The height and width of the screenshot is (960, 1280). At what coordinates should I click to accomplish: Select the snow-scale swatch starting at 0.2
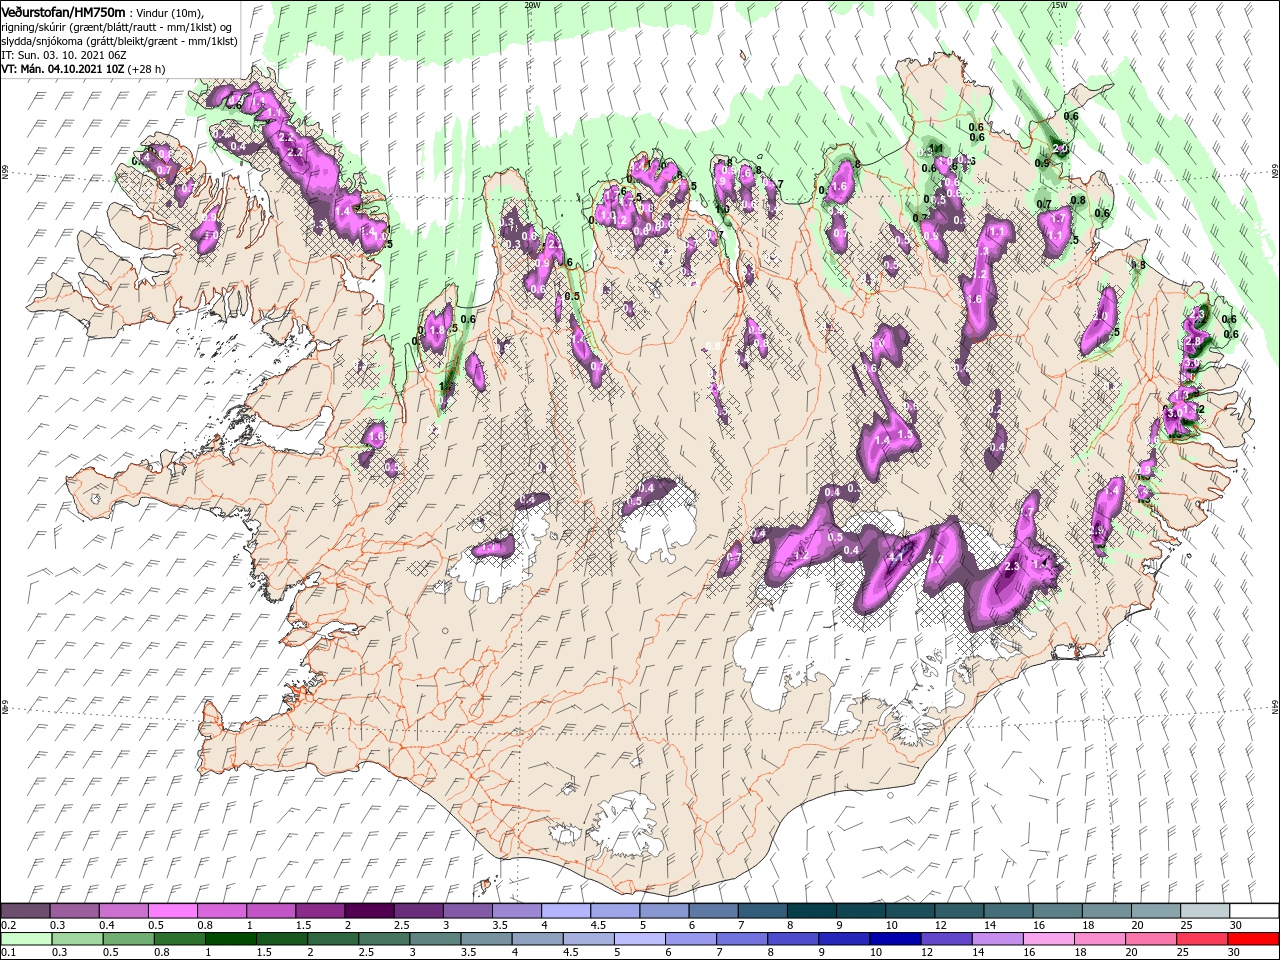point(25,911)
